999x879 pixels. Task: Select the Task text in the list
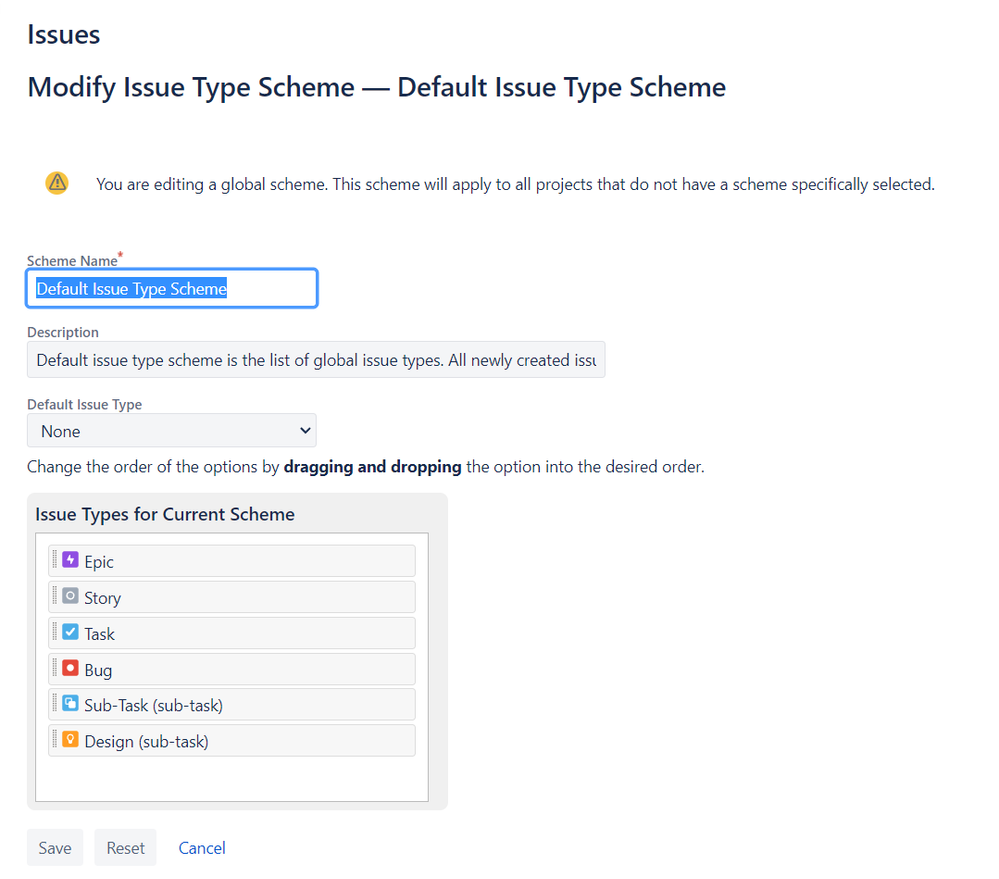pyautogui.click(x=99, y=634)
